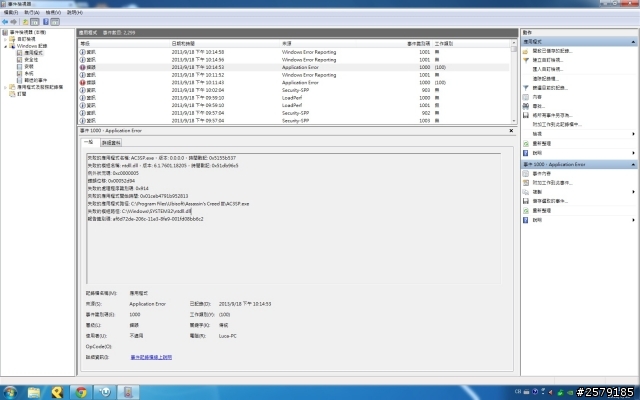Click the Save All Events As disk icon

tap(526, 115)
